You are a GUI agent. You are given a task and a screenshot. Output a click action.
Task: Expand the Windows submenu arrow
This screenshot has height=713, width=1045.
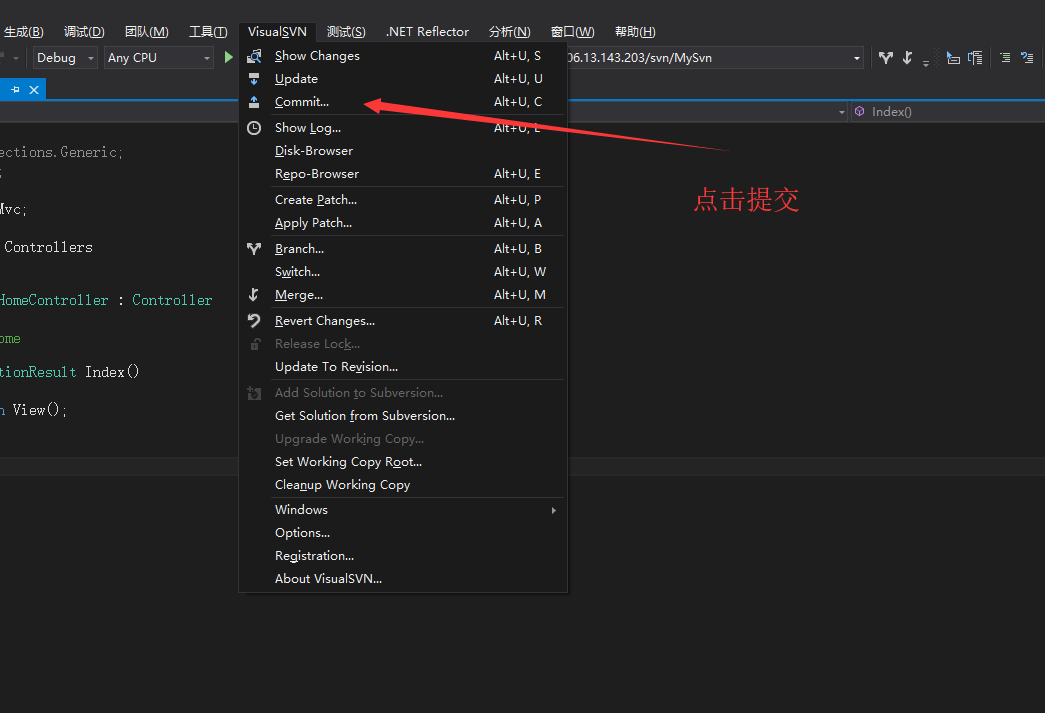pyautogui.click(x=553, y=510)
